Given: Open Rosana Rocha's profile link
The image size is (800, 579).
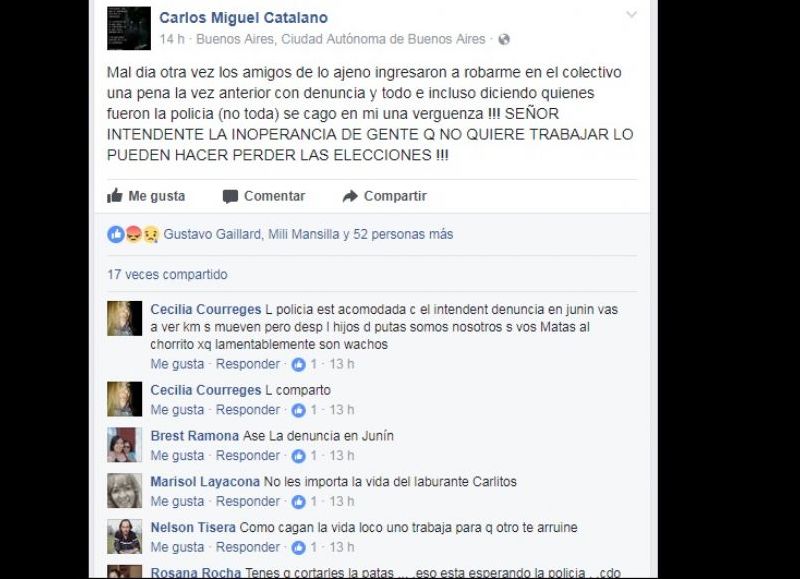Looking at the screenshot, I should [x=196, y=573].
